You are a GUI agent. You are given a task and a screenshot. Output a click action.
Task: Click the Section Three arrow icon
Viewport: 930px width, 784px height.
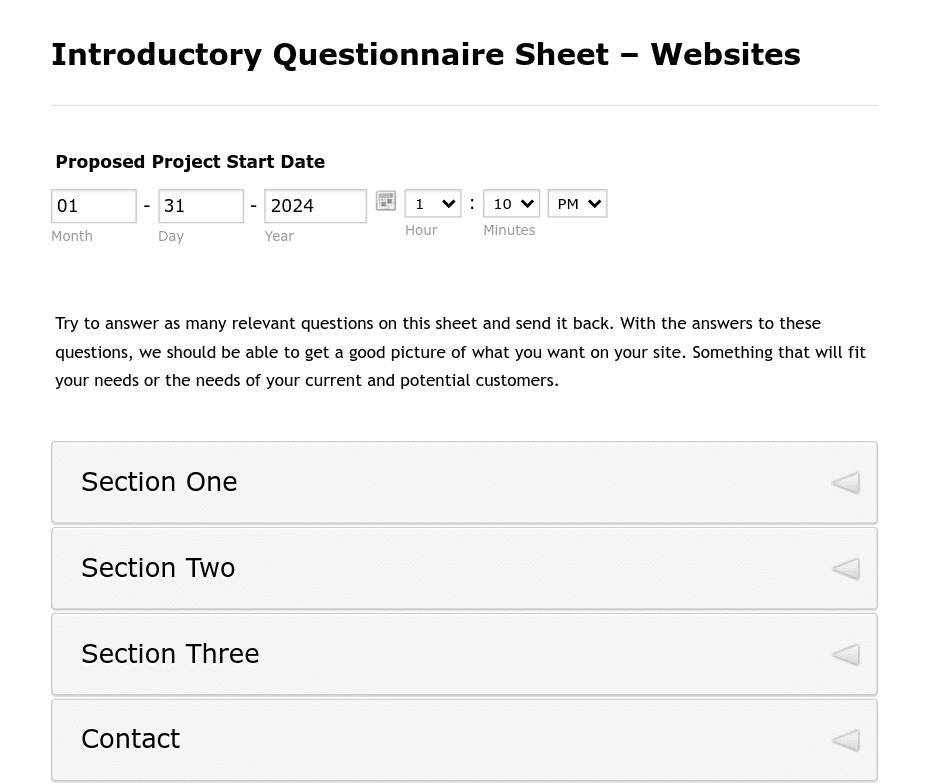(846, 655)
